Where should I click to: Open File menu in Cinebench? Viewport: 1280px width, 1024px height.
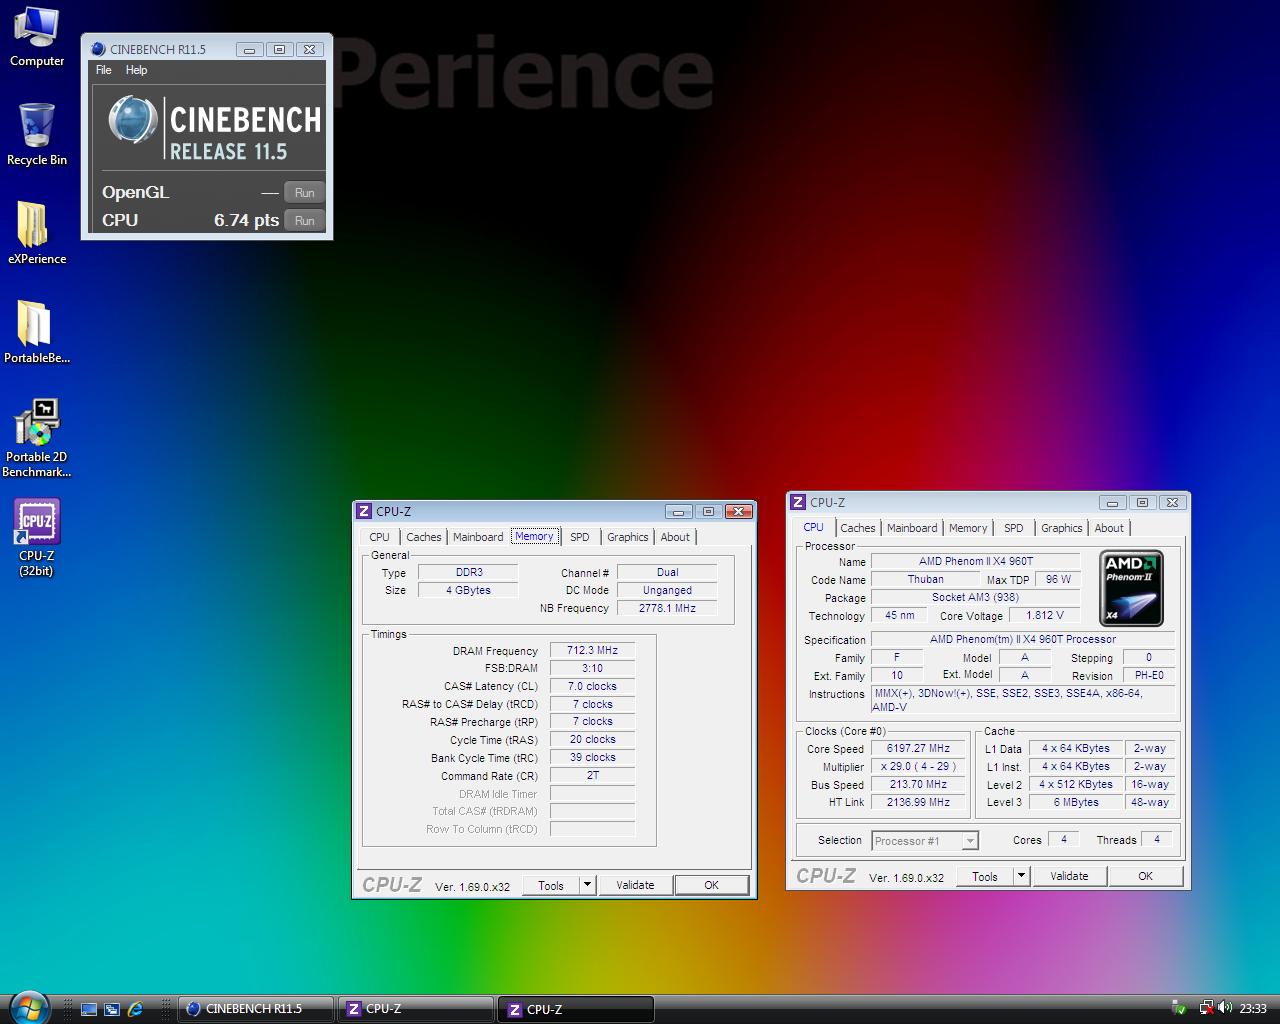tap(104, 70)
